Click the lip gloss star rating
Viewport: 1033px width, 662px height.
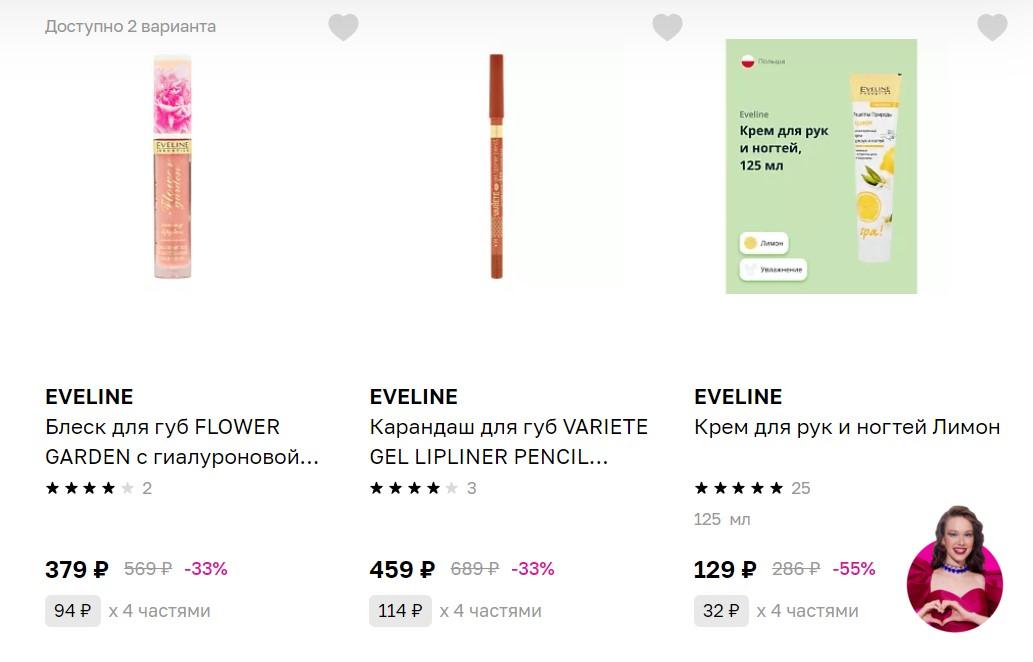click(x=98, y=488)
